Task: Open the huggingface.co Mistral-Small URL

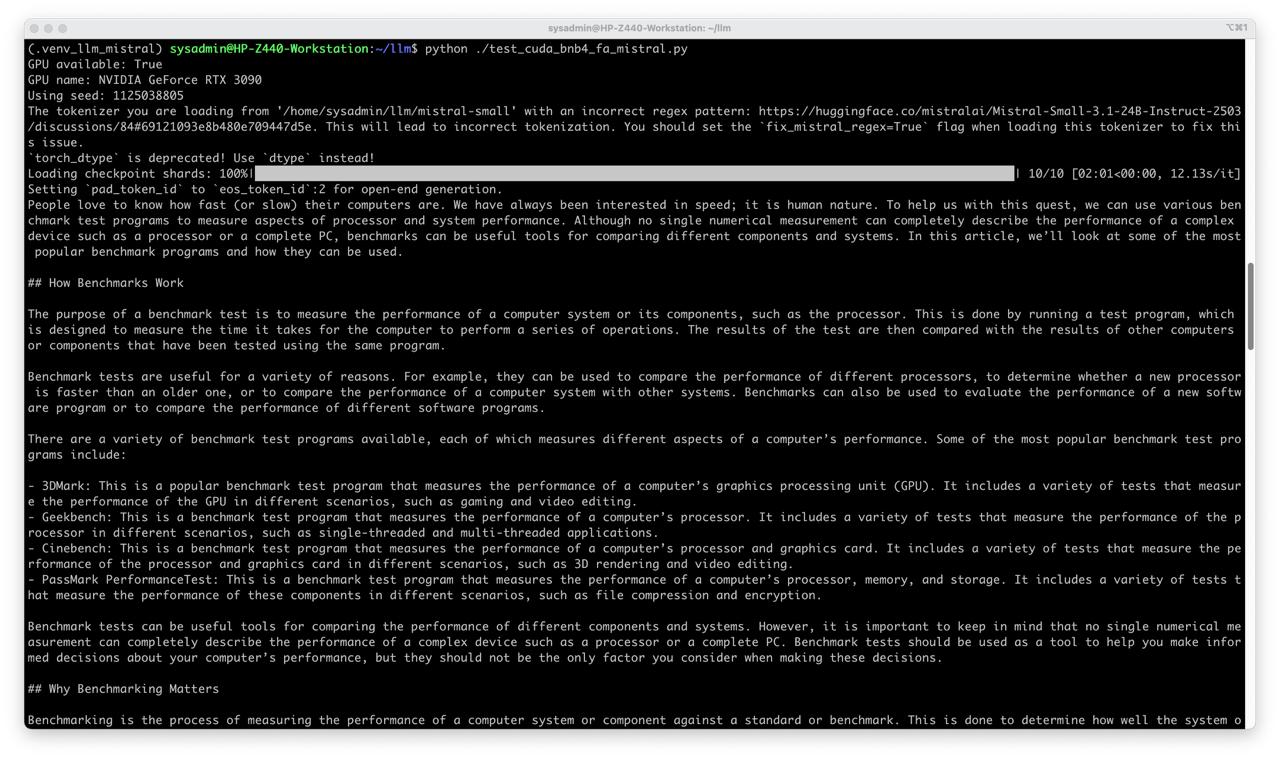Action: click(x=999, y=111)
